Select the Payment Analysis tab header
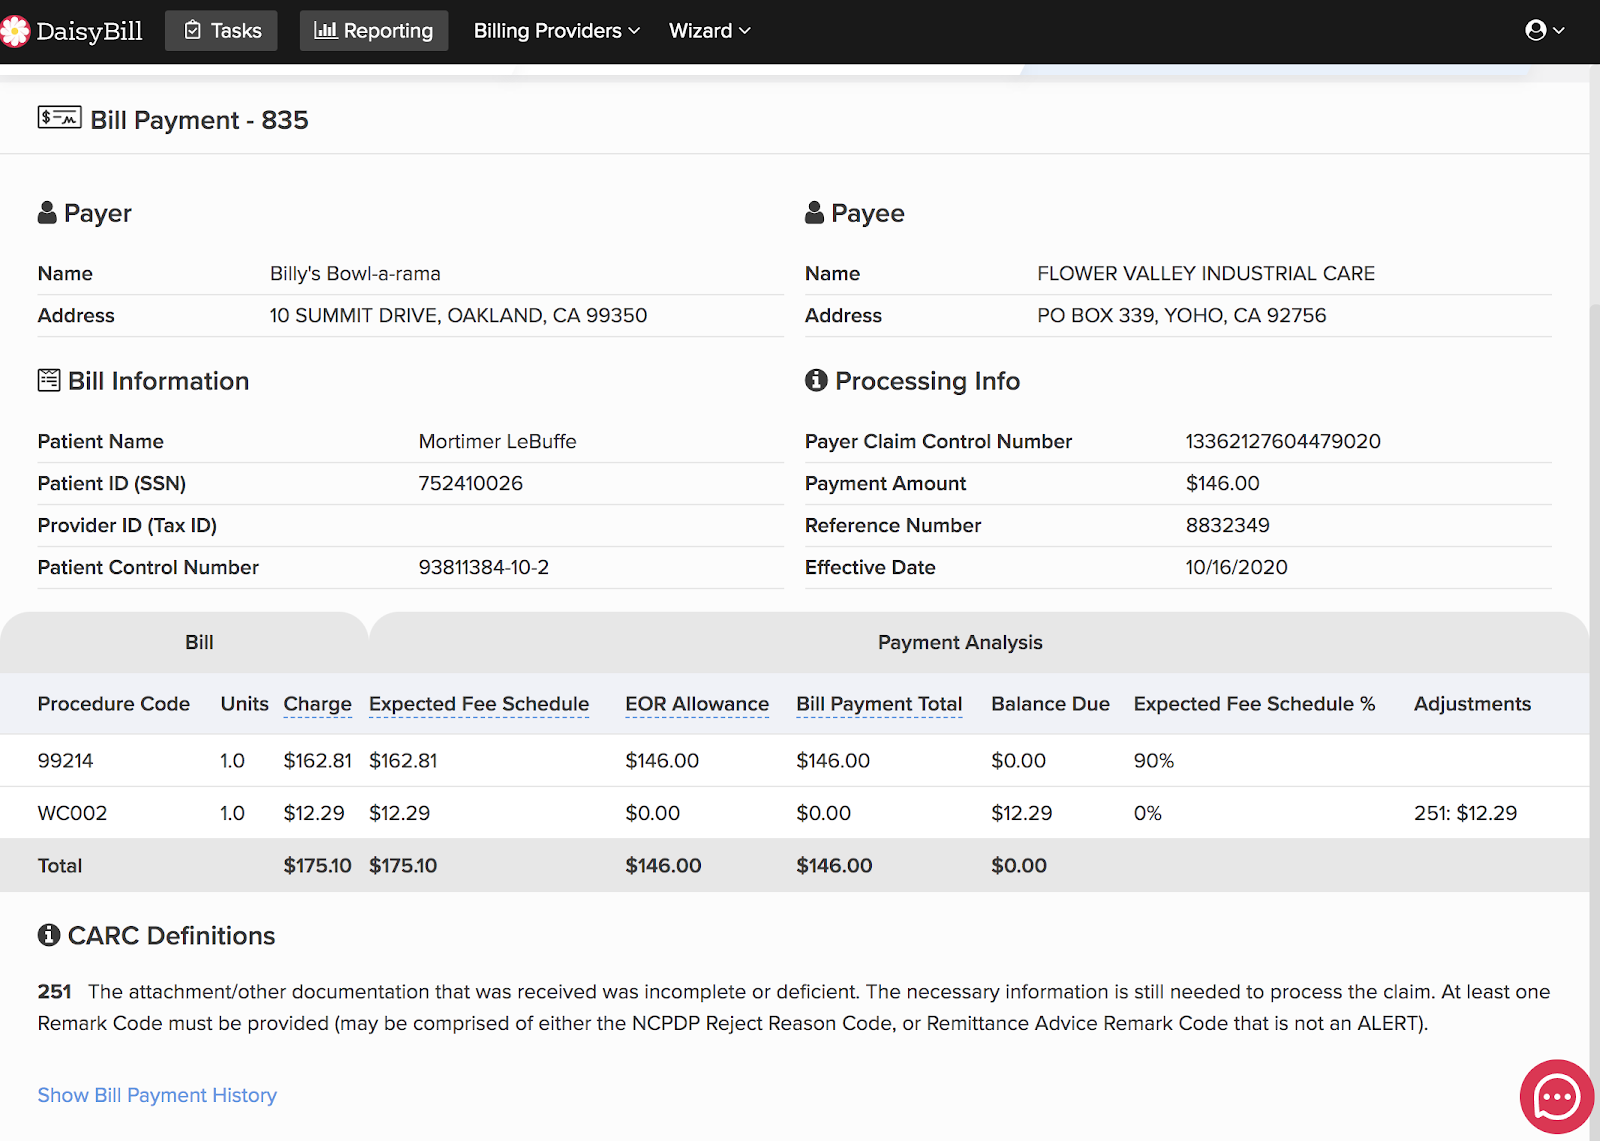 959,642
